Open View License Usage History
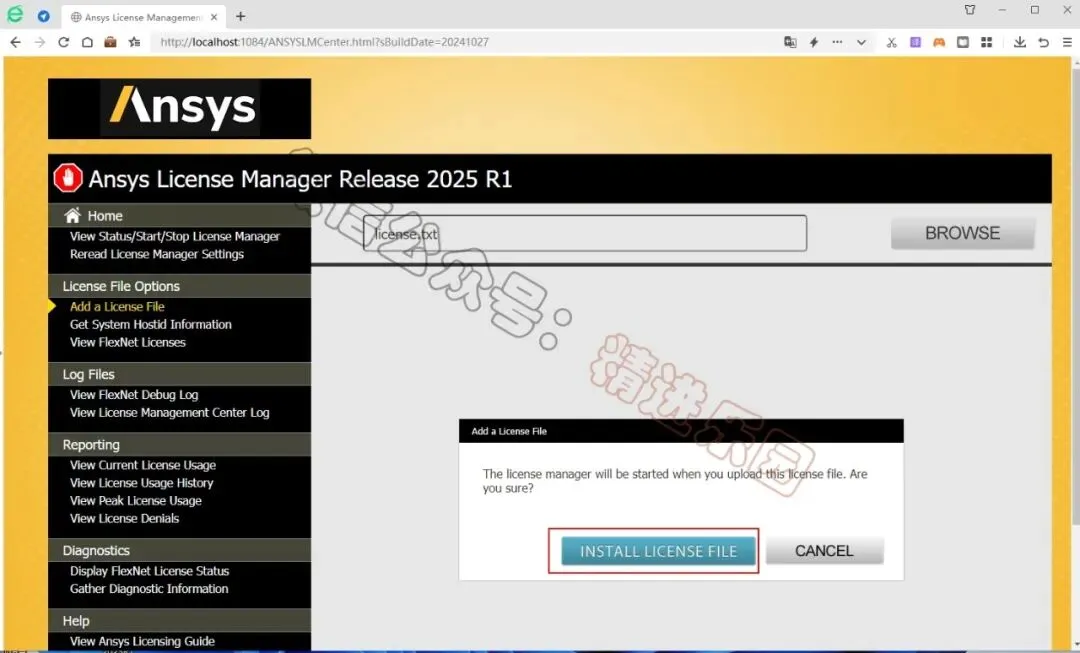This screenshot has height=653, width=1080. [x=141, y=483]
